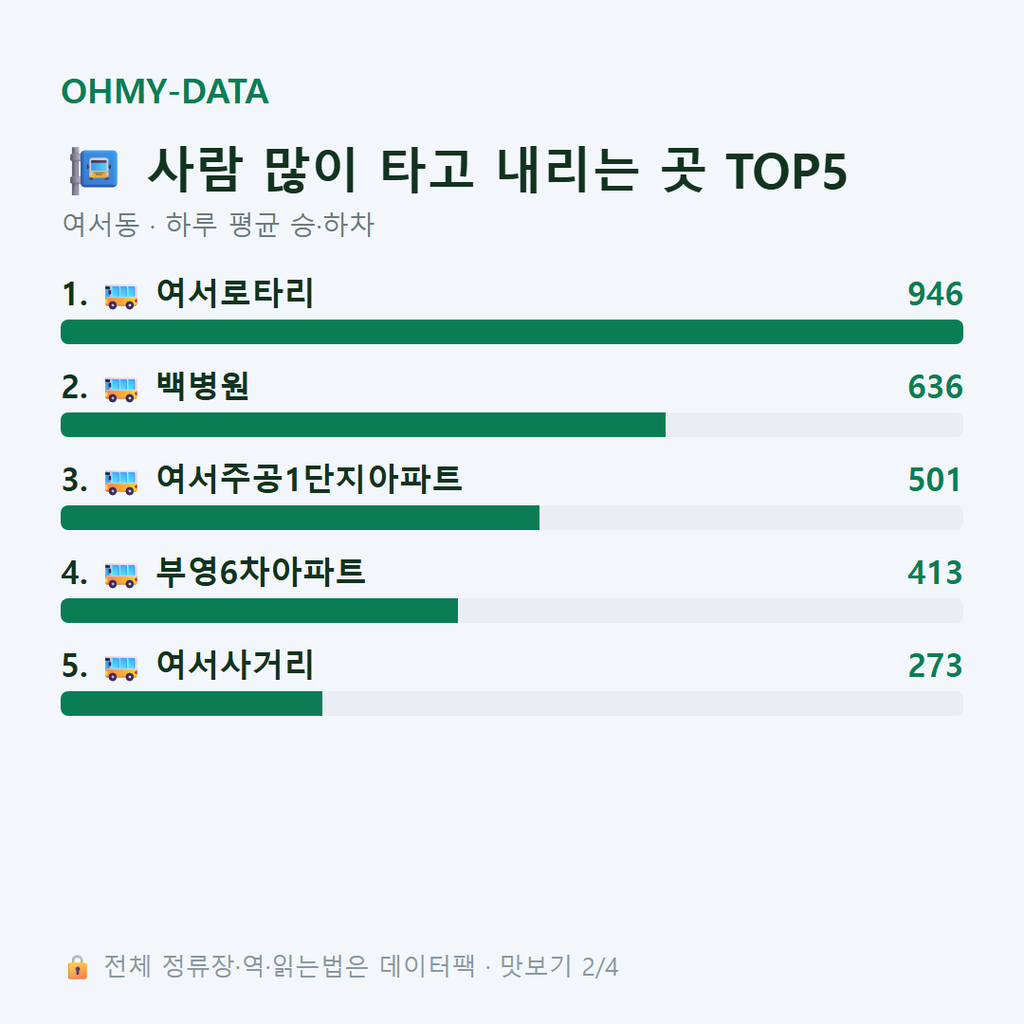The width and height of the screenshot is (1024, 1024).
Task: Click the bus icon beside 여서주공1단지아파트
Action: [121, 481]
